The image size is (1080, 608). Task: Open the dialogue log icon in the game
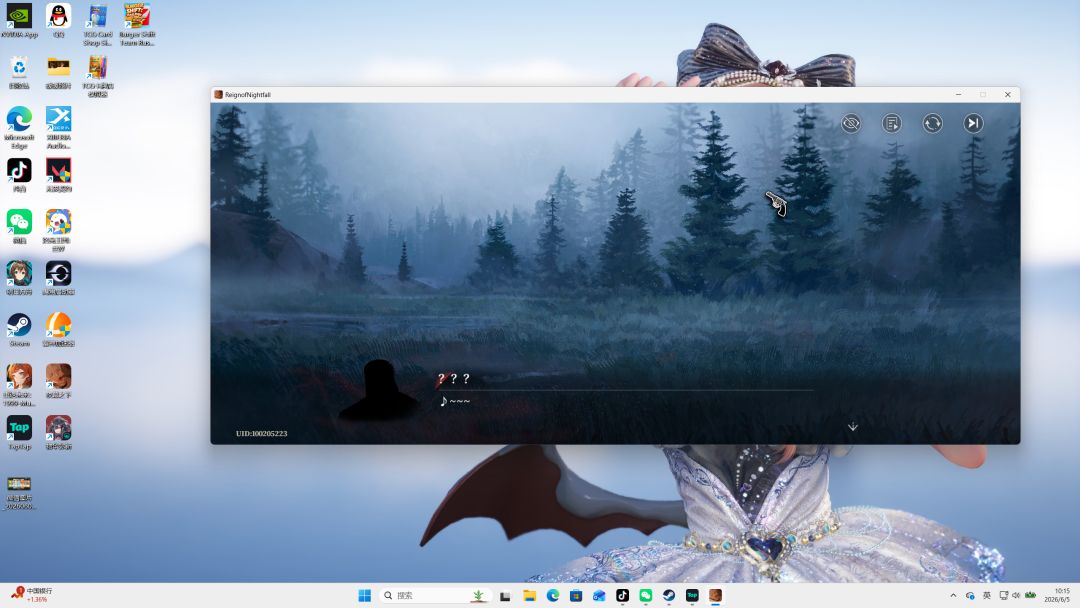[x=892, y=123]
